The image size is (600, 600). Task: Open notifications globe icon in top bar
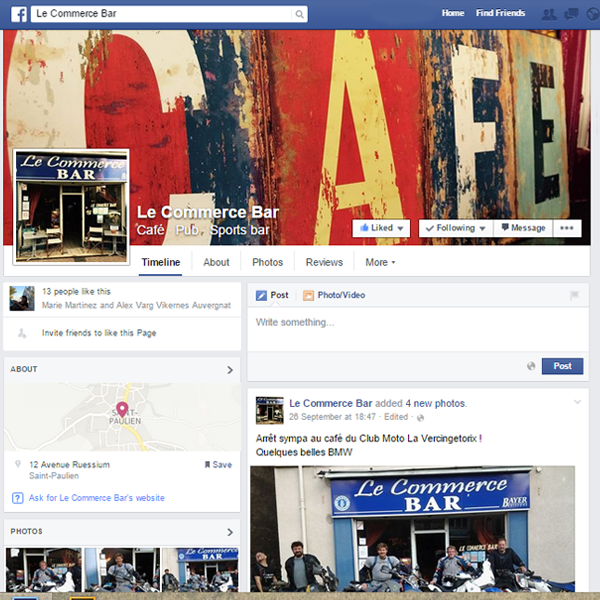[593, 15]
